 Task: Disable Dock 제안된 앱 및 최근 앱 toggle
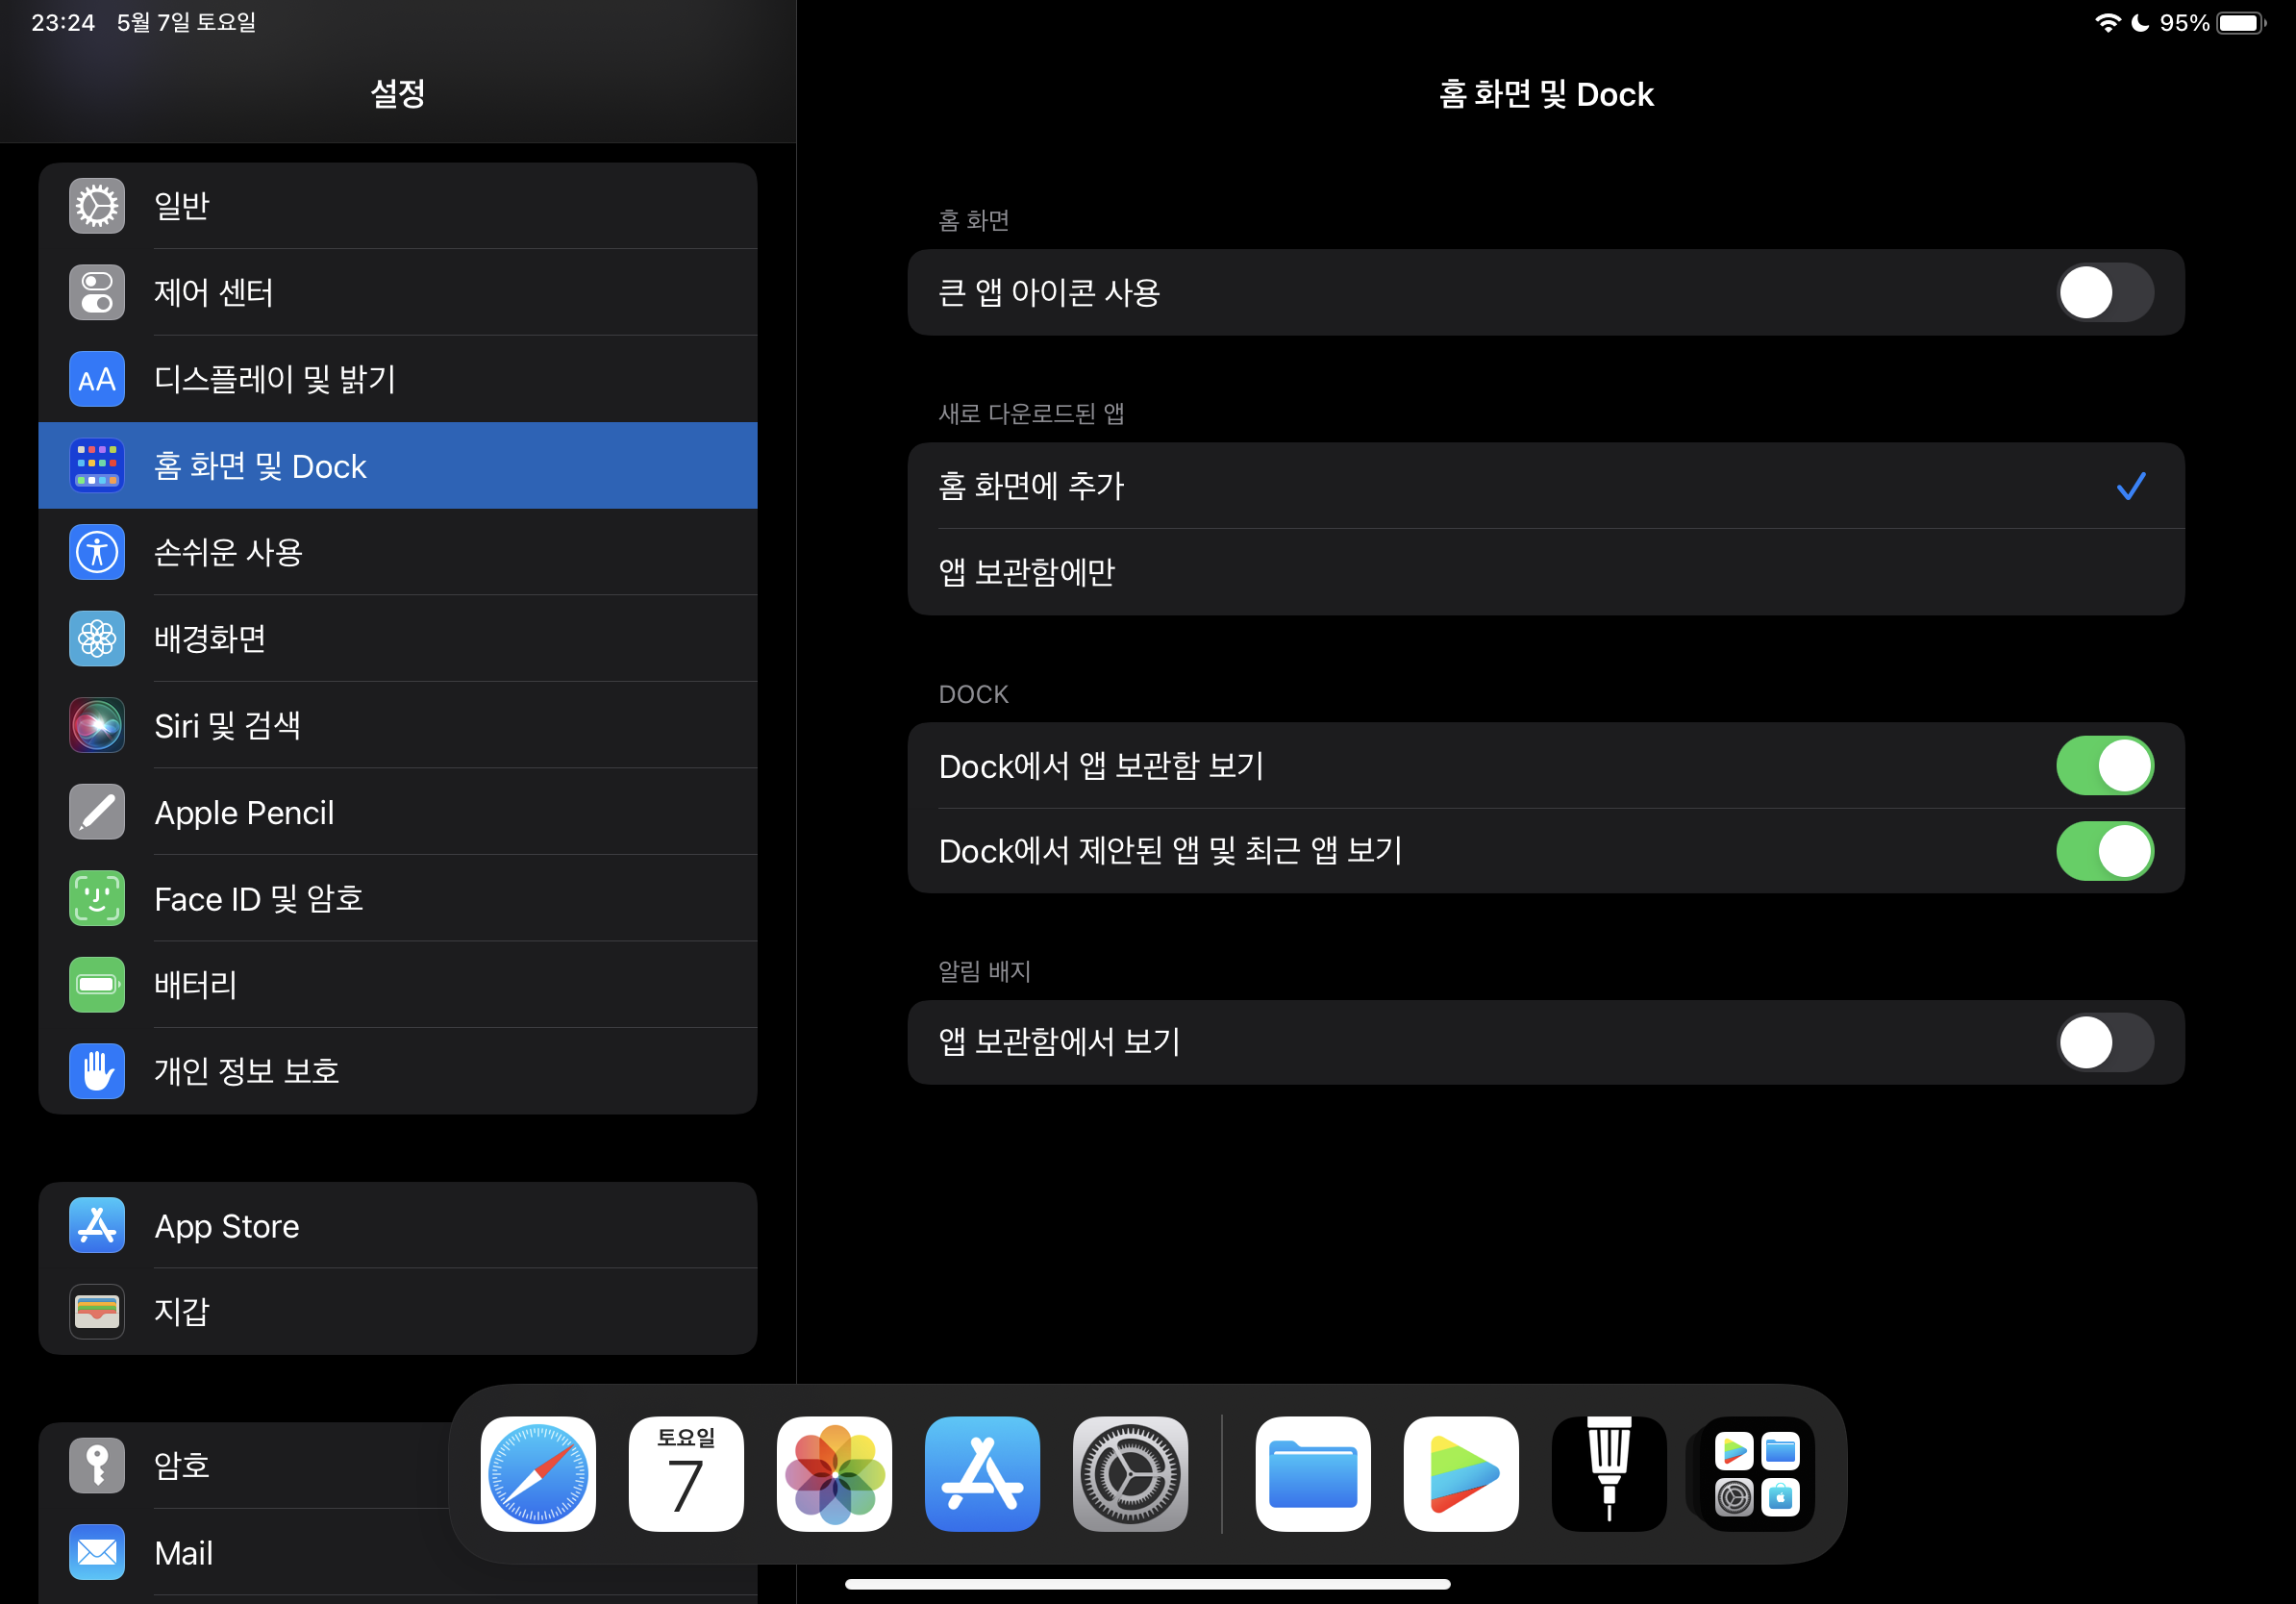[2104, 851]
